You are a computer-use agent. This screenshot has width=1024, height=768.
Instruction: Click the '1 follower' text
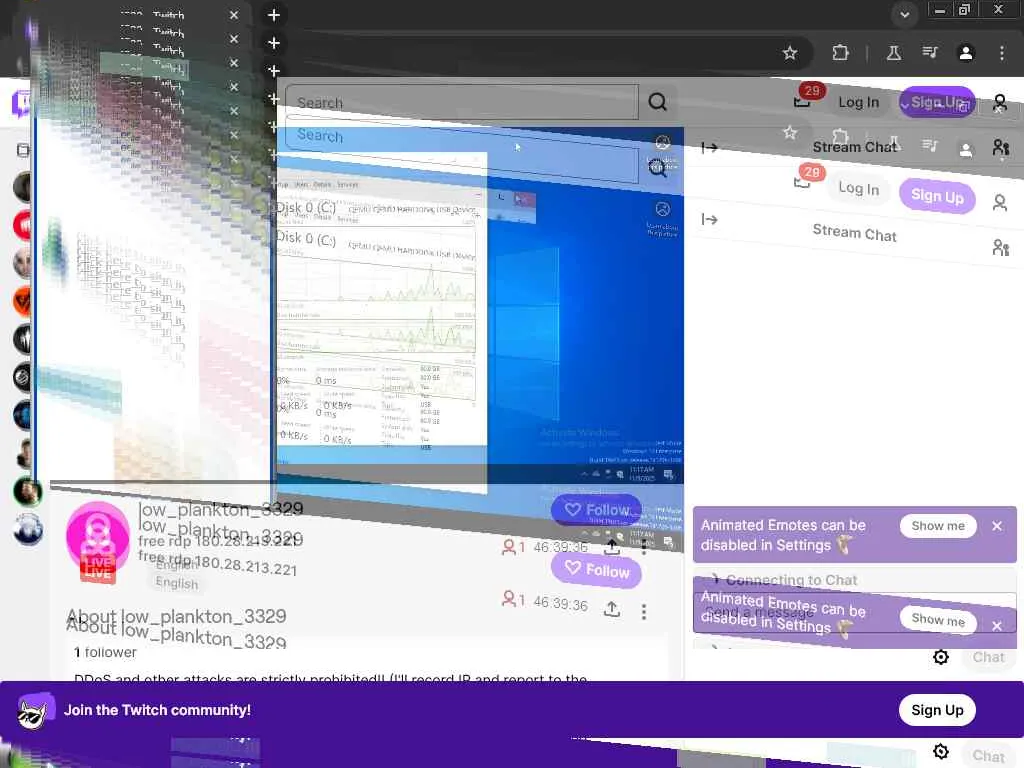point(105,652)
